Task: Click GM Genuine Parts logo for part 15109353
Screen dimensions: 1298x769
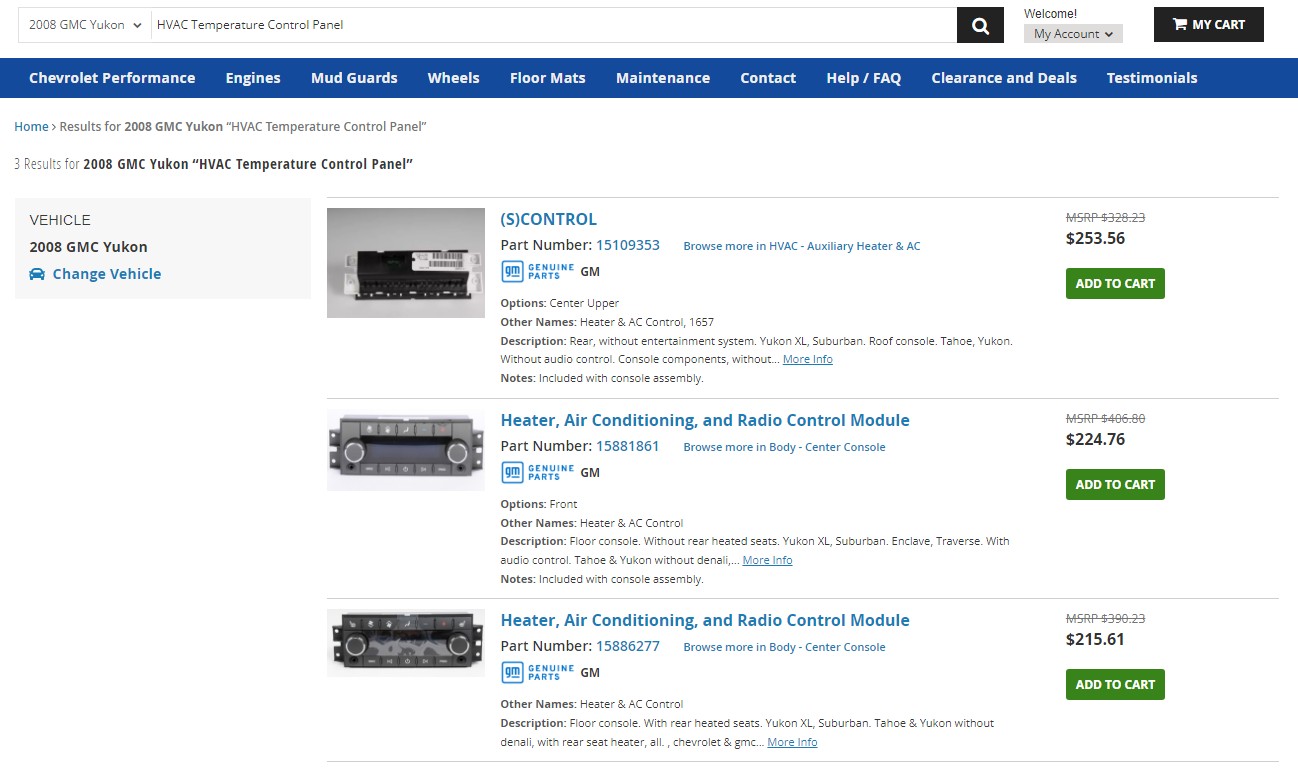Action: [538, 271]
